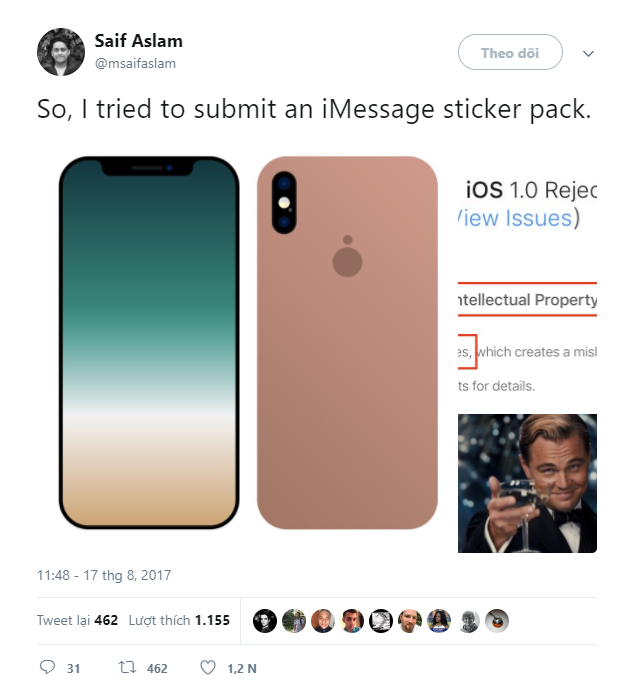Retweet this tweet using the retweet icon
633x696 pixels.
[x=127, y=667]
